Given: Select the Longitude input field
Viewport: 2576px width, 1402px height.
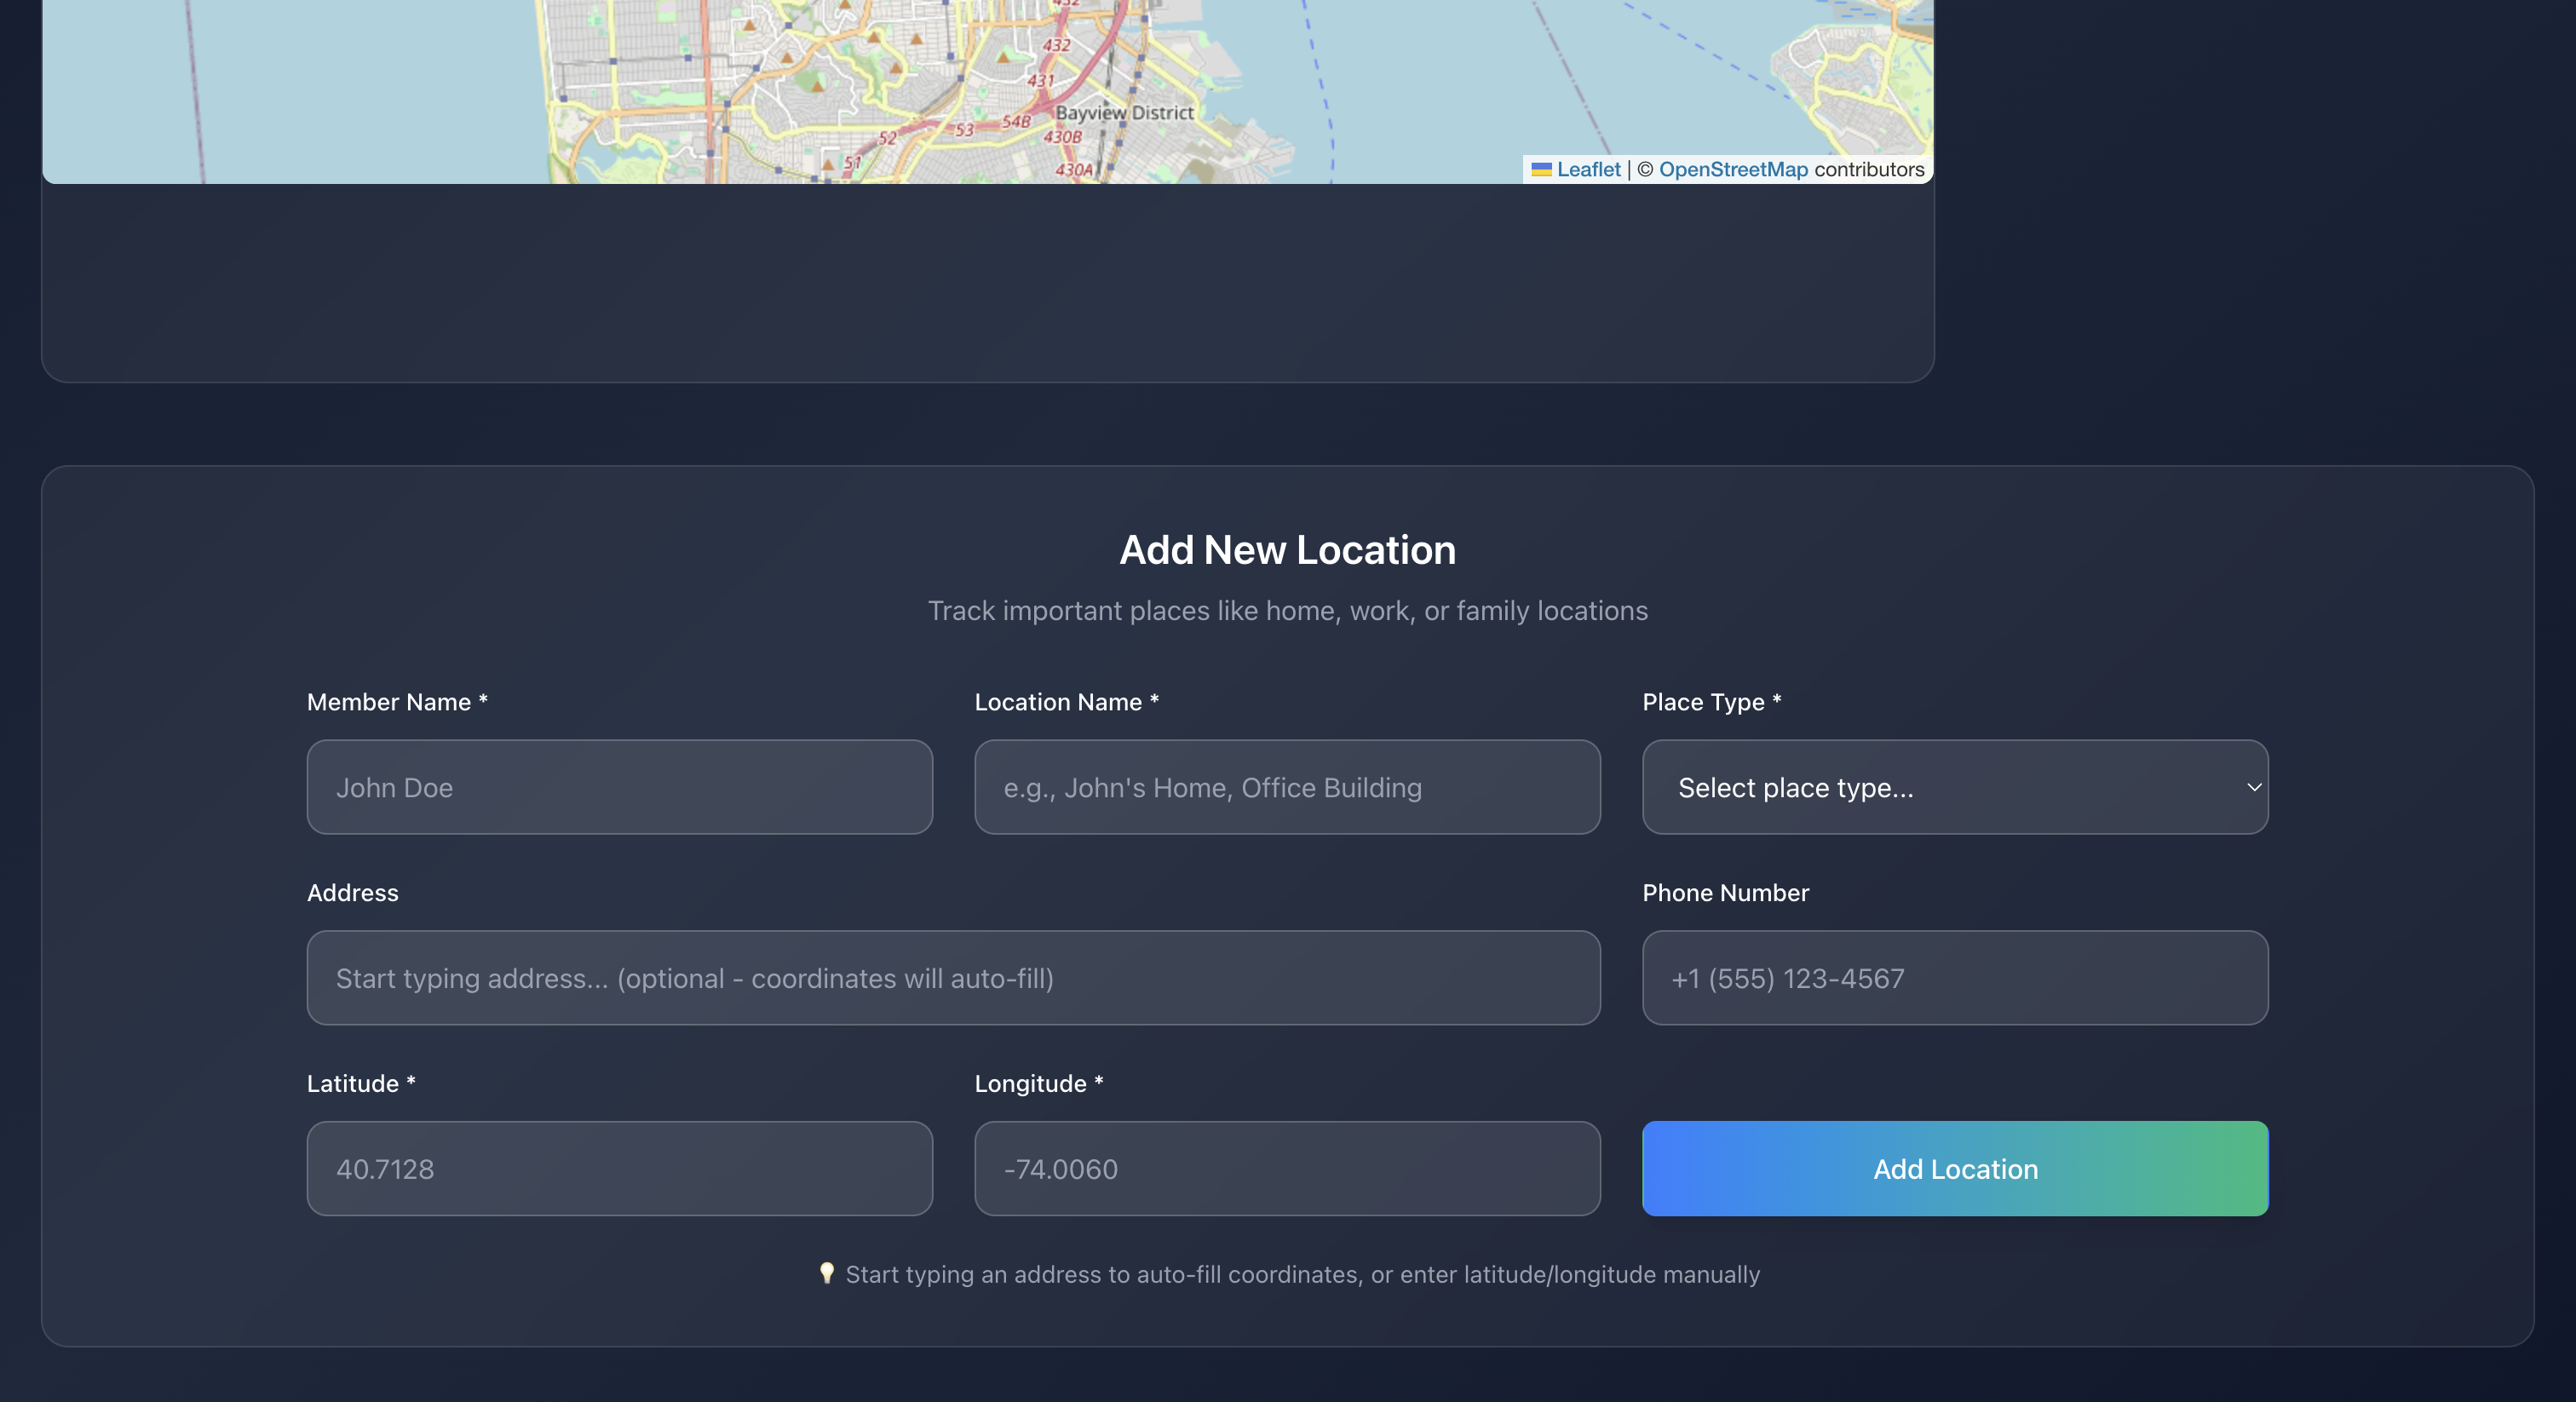Looking at the screenshot, I should coord(1287,1169).
